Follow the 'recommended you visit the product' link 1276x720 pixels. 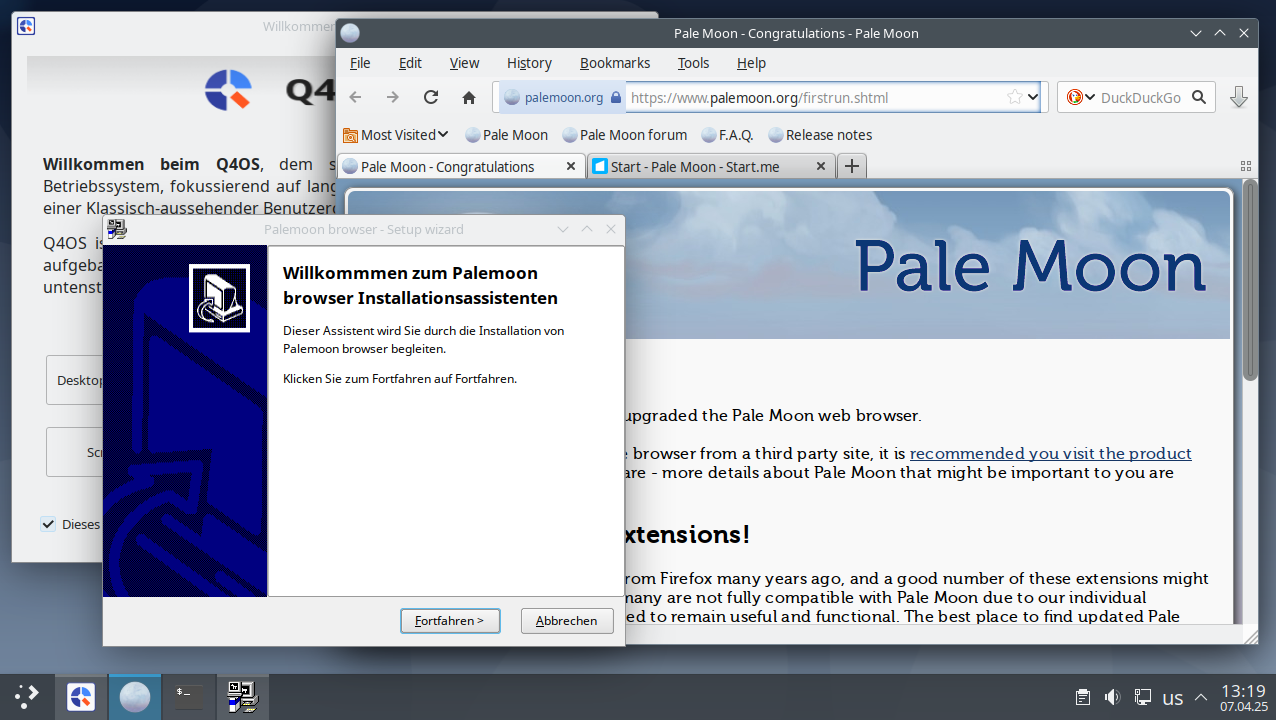pos(1050,453)
